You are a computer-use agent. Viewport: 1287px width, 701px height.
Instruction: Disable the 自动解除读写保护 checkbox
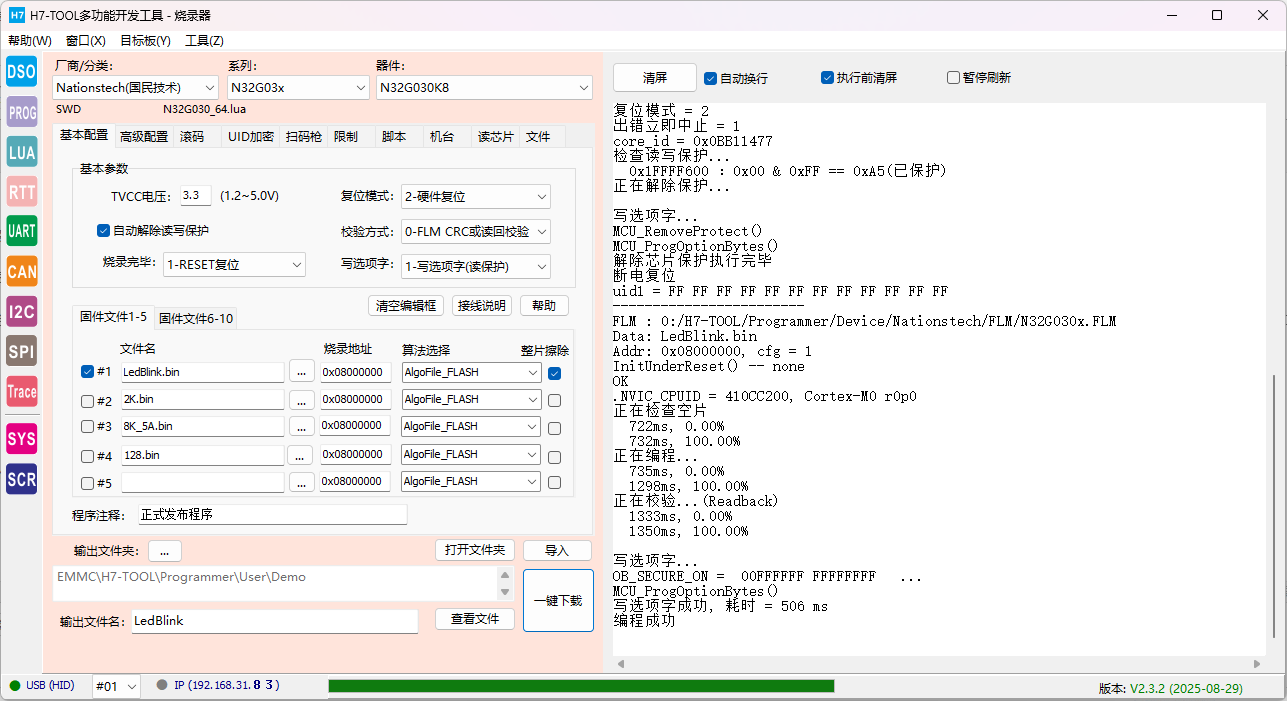pos(103,231)
